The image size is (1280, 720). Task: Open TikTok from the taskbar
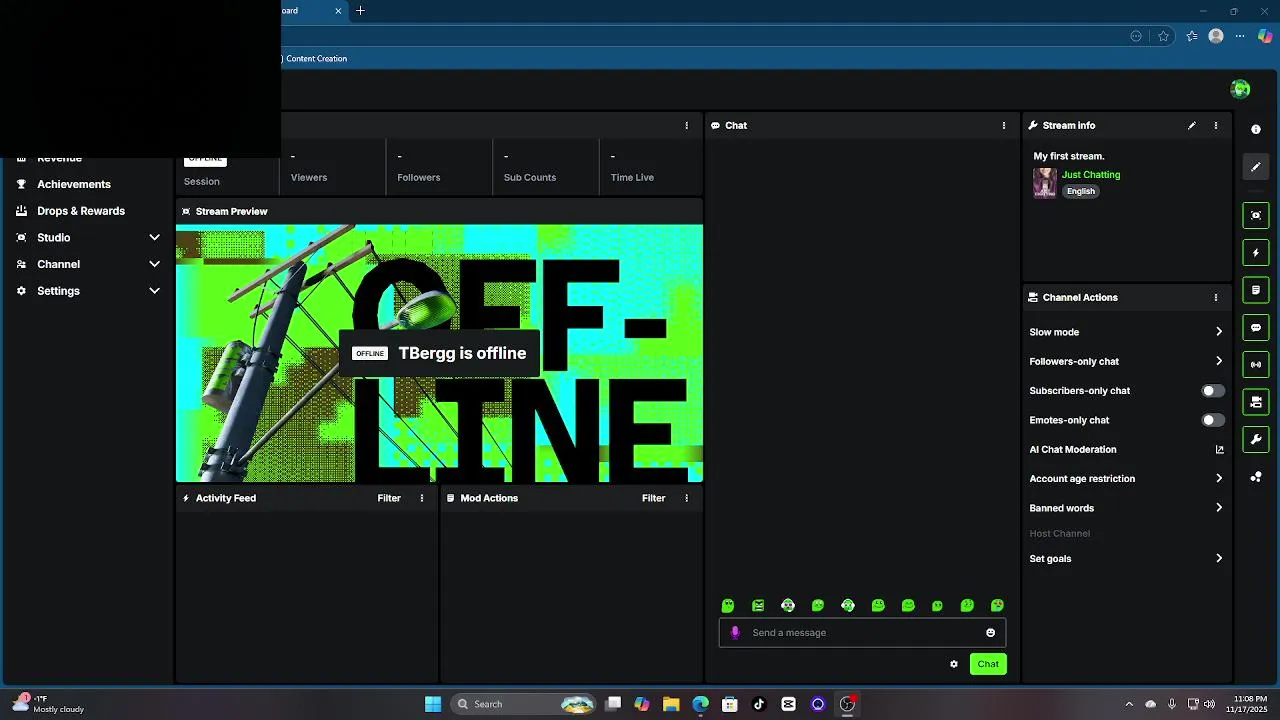759,704
